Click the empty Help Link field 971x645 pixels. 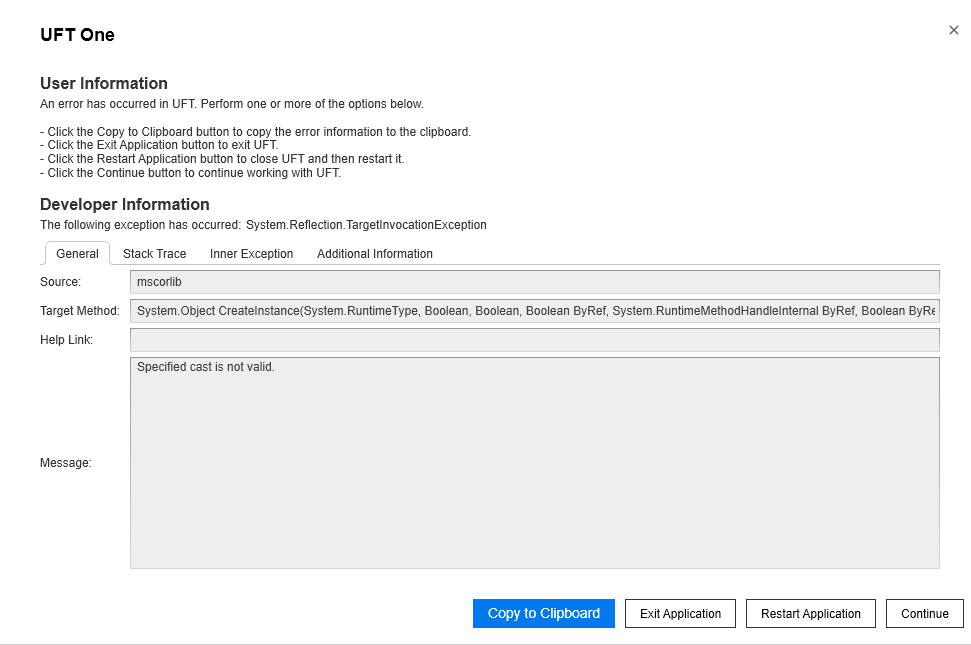tap(534, 340)
